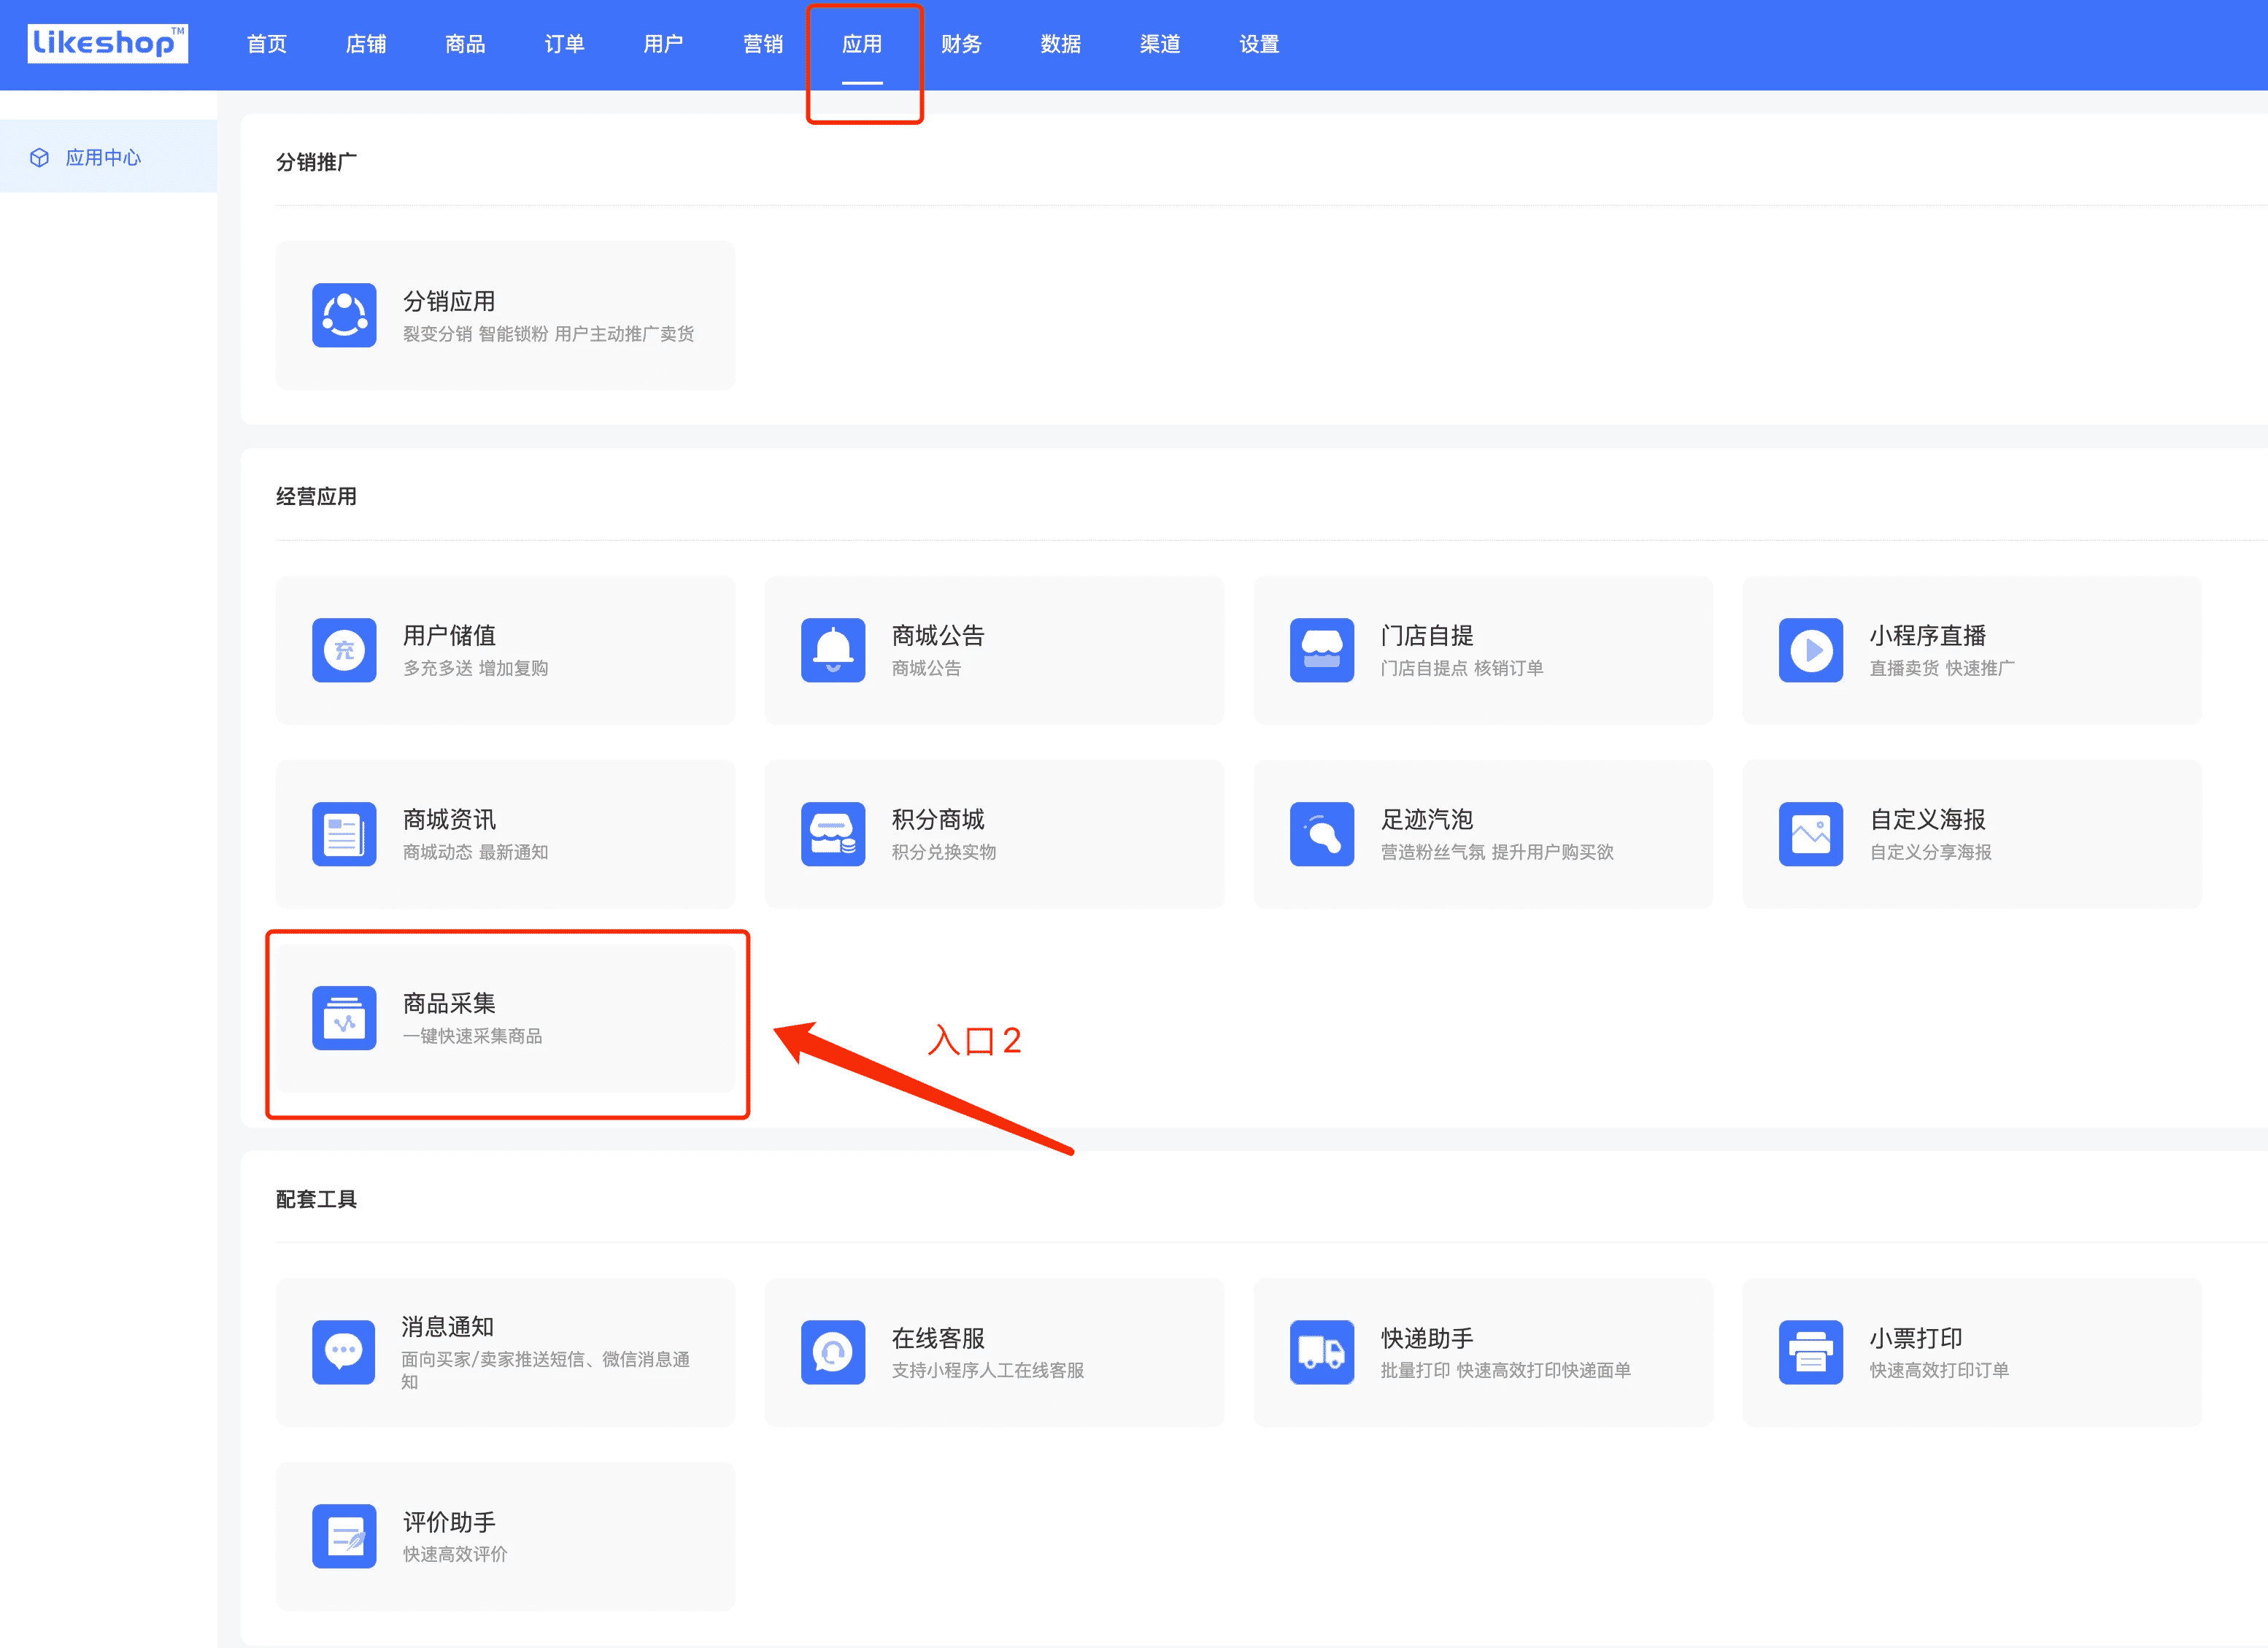The height and width of the screenshot is (1648, 2268).
Task: Open the 渠道 menu
Action: coord(1160,44)
